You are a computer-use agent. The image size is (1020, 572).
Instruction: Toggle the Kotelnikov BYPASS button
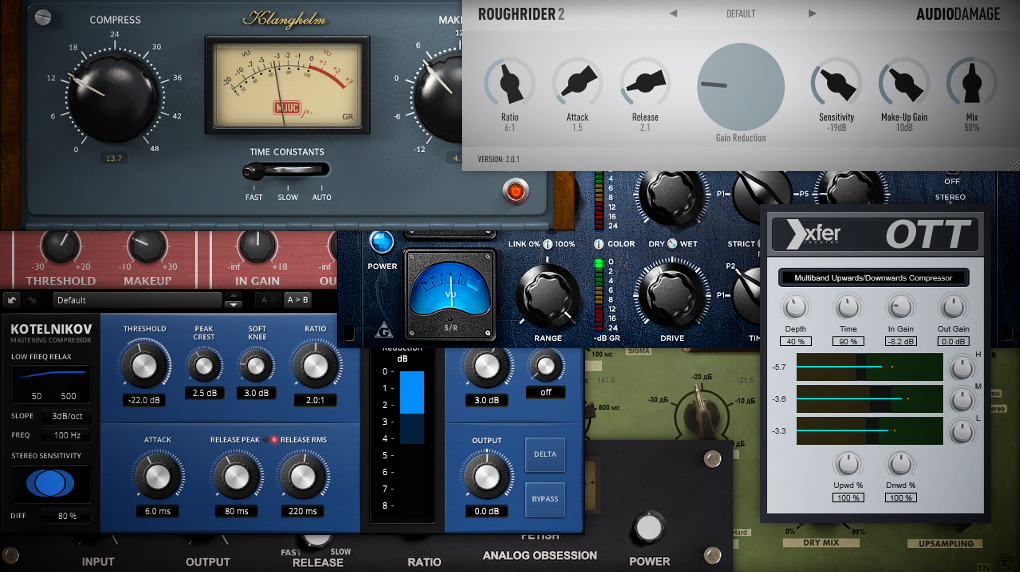pos(544,499)
